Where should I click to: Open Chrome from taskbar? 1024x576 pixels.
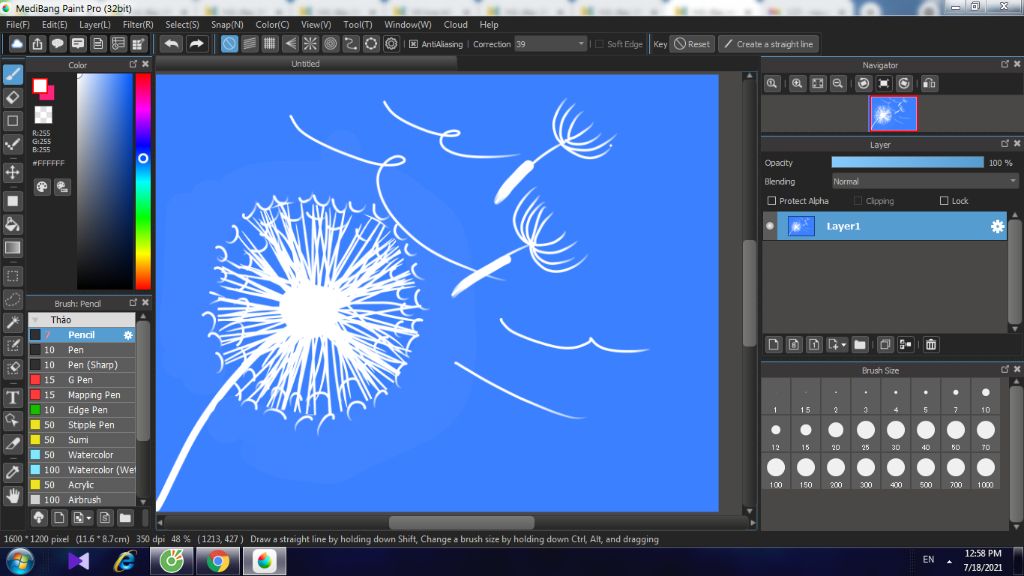click(218, 562)
